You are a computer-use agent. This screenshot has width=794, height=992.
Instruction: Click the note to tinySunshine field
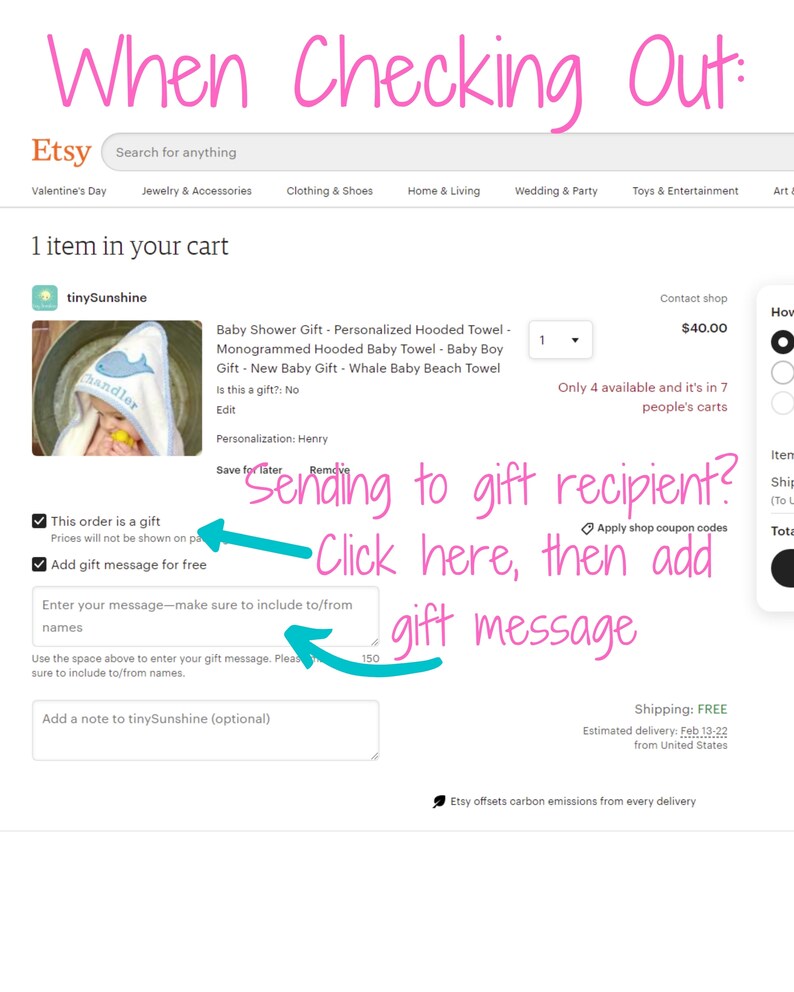click(206, 730)
